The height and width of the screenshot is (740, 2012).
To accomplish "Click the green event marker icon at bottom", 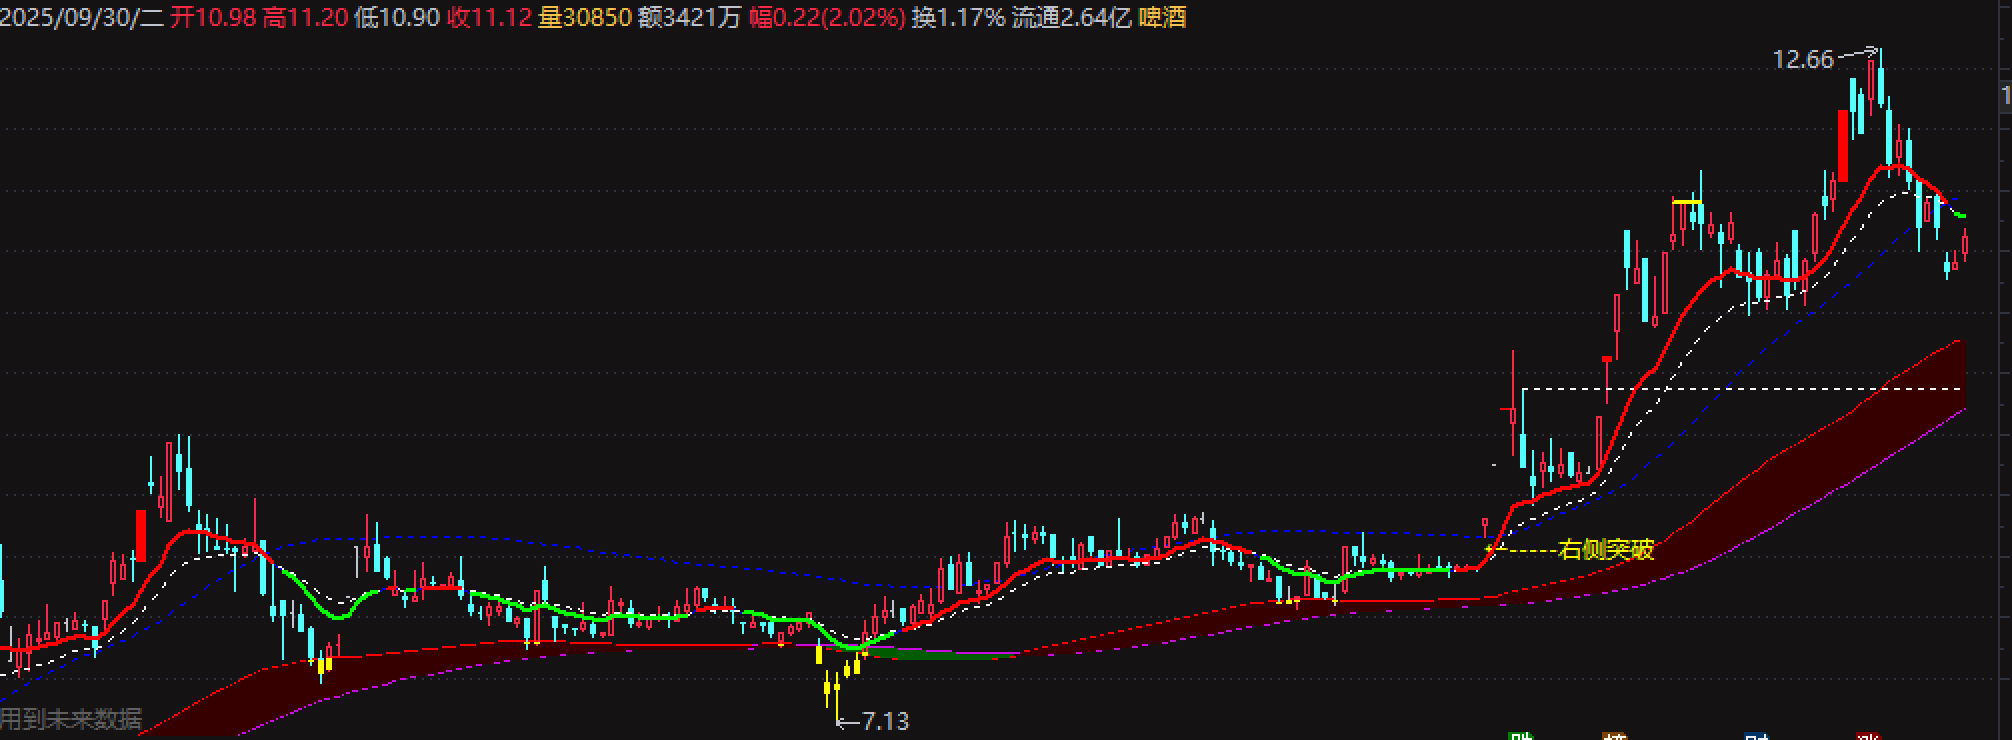I will 1521,736.
